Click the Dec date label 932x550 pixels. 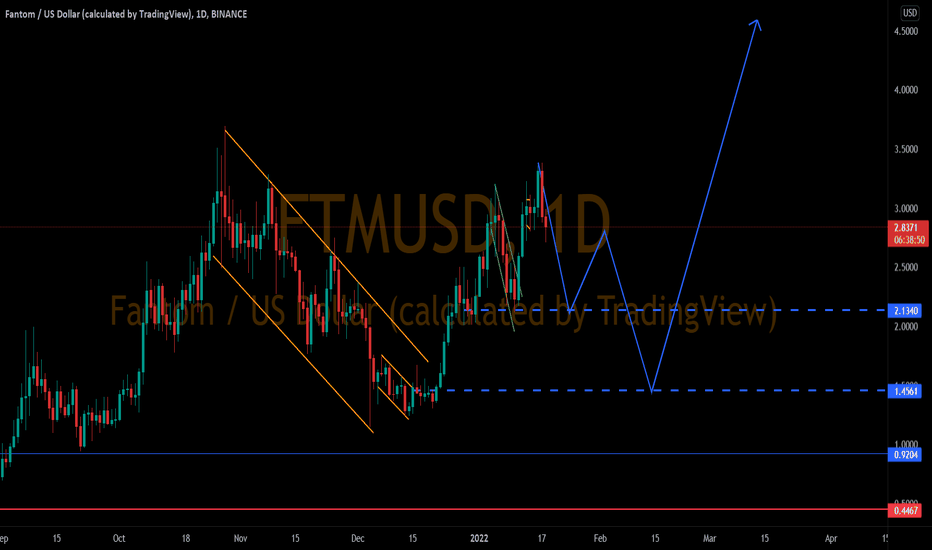pos(357,539)
